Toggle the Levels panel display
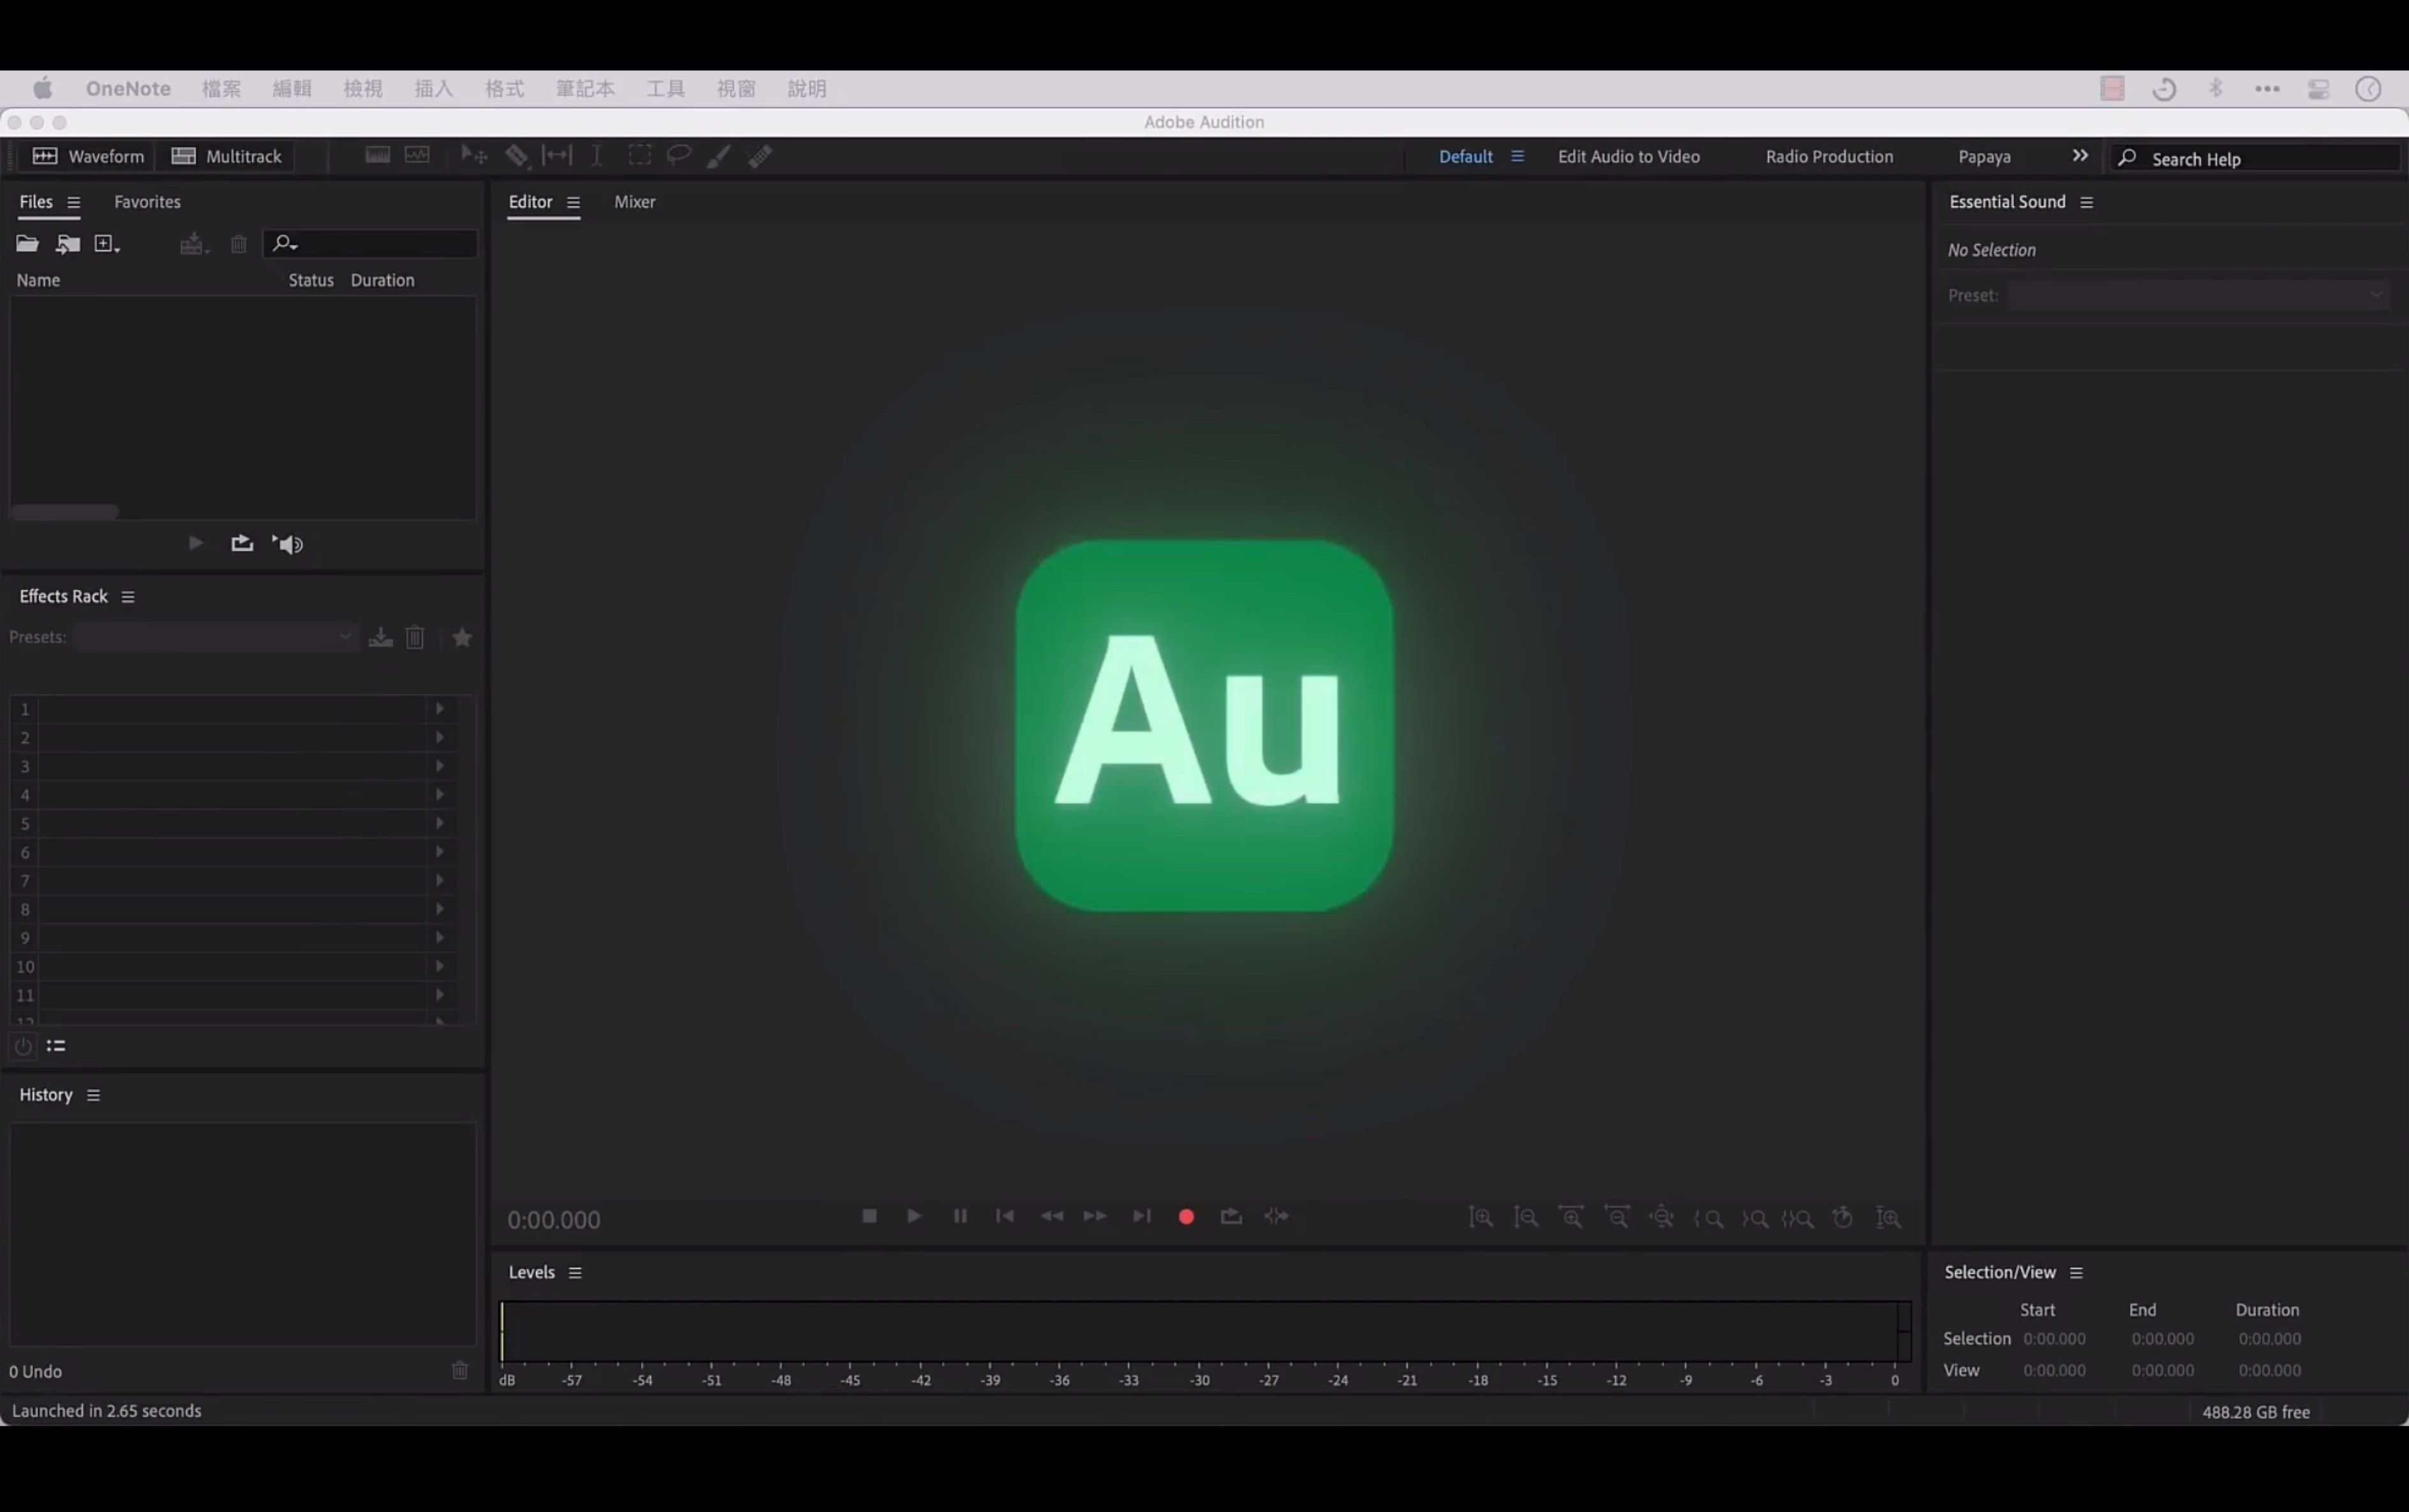The height and width of the screenshot is (1512, 2409). pos(531,1271)
